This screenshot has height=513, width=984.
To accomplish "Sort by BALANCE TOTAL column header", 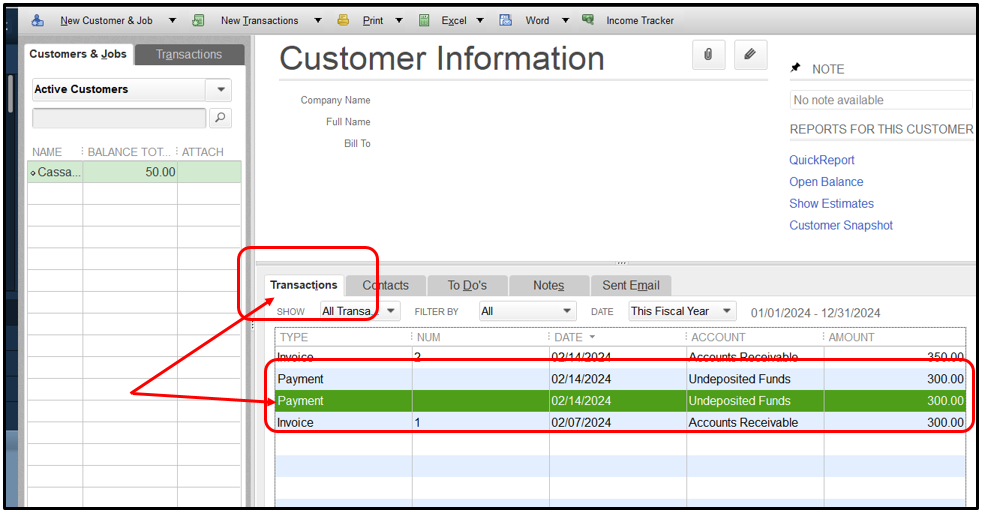I will pyautogui.click(x=129, y=152).
